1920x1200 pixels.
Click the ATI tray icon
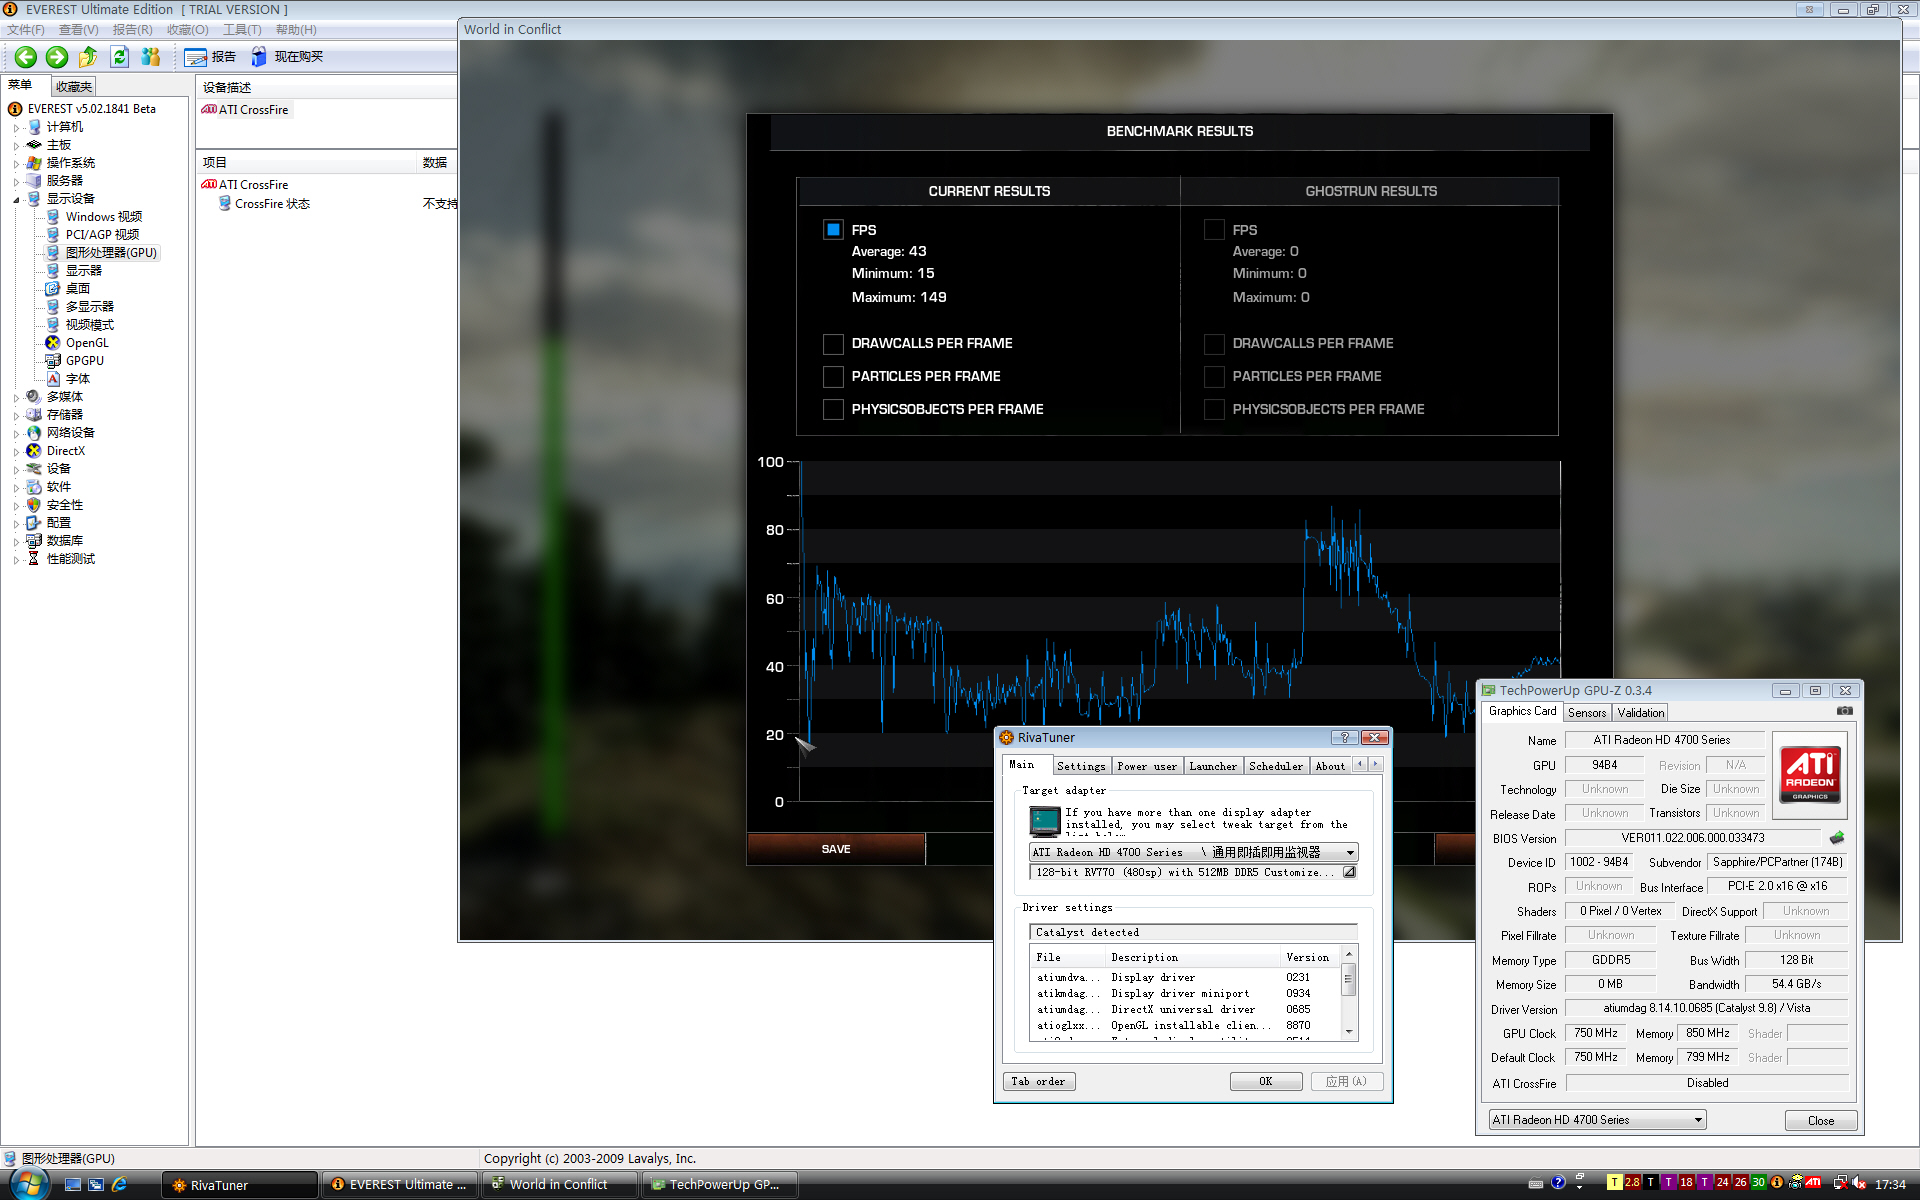tap(1813, 1183)
